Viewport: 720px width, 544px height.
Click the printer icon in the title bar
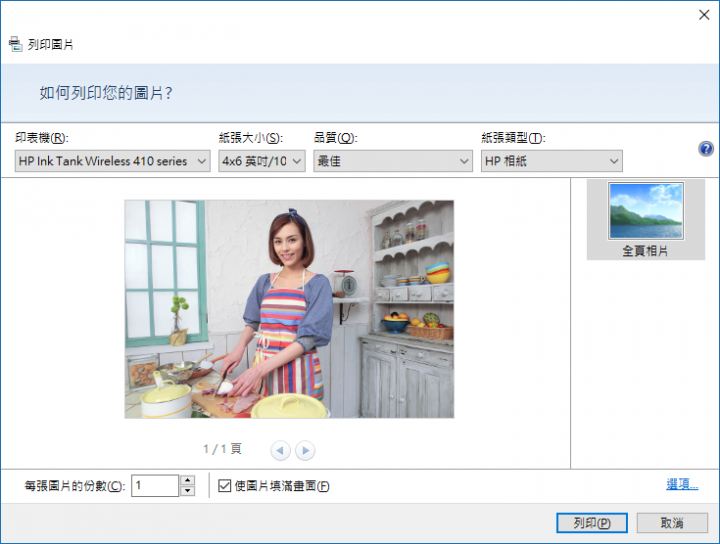(15, 44)
